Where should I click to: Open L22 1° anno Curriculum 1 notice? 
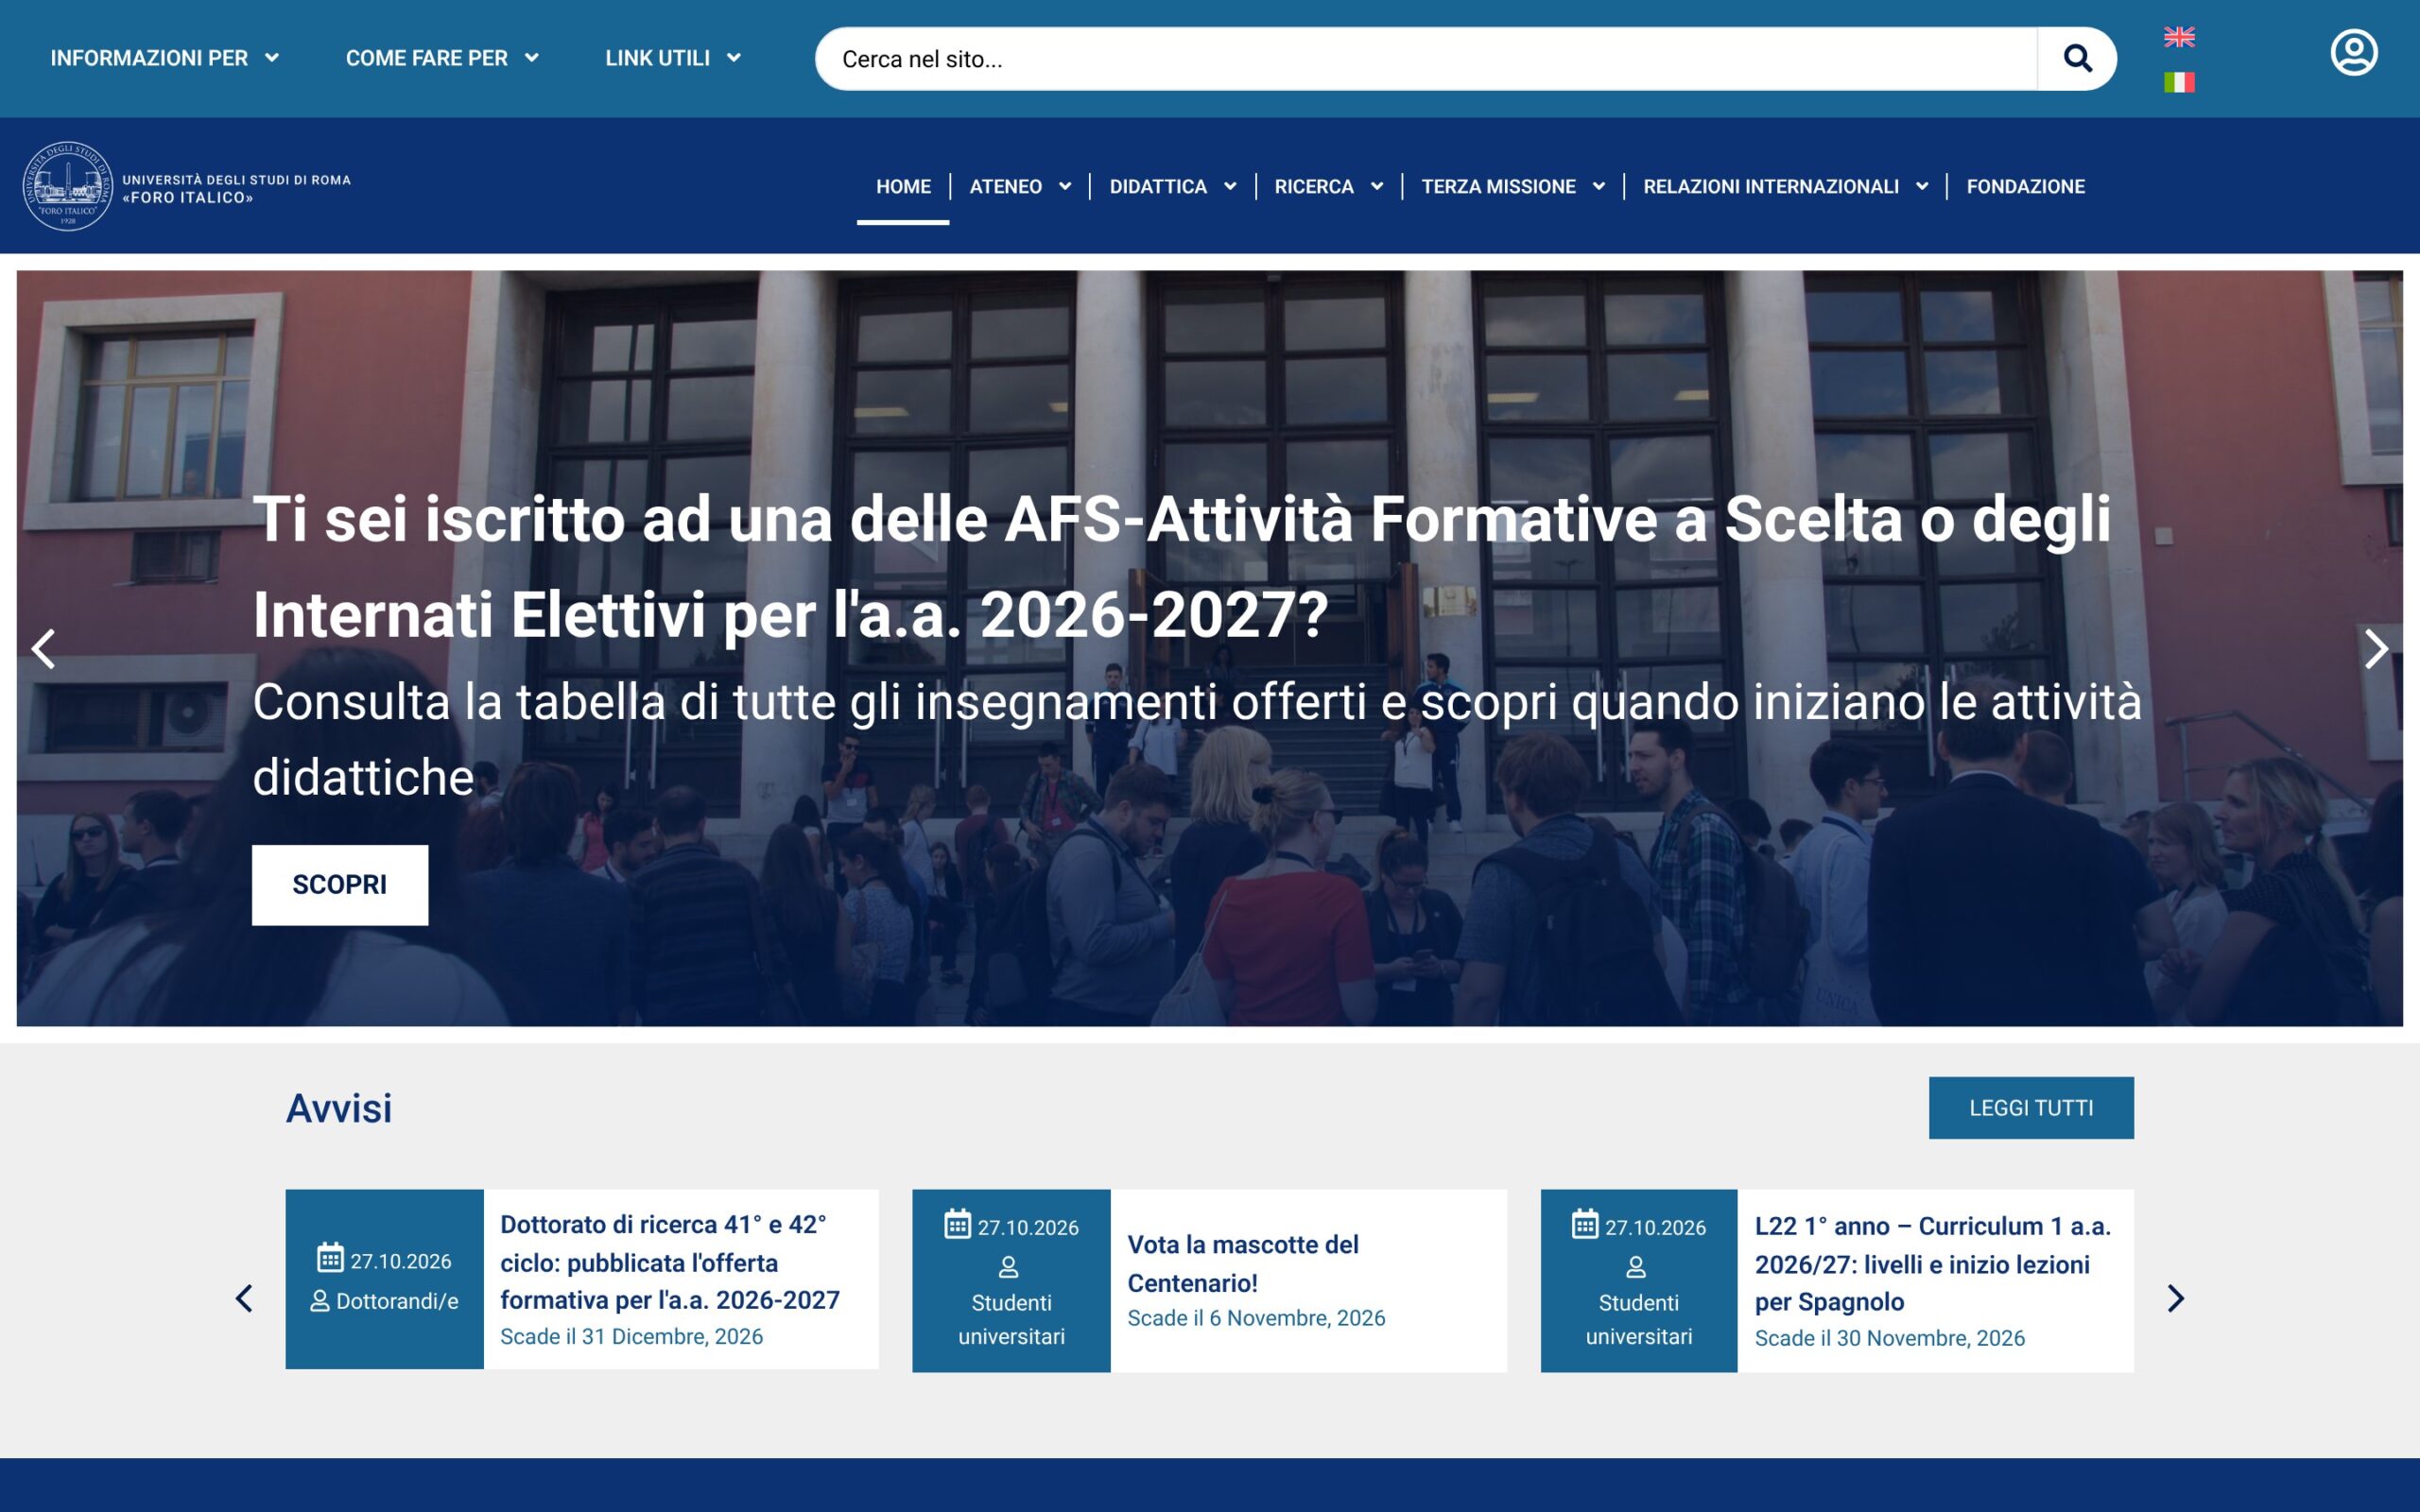1933,1264
